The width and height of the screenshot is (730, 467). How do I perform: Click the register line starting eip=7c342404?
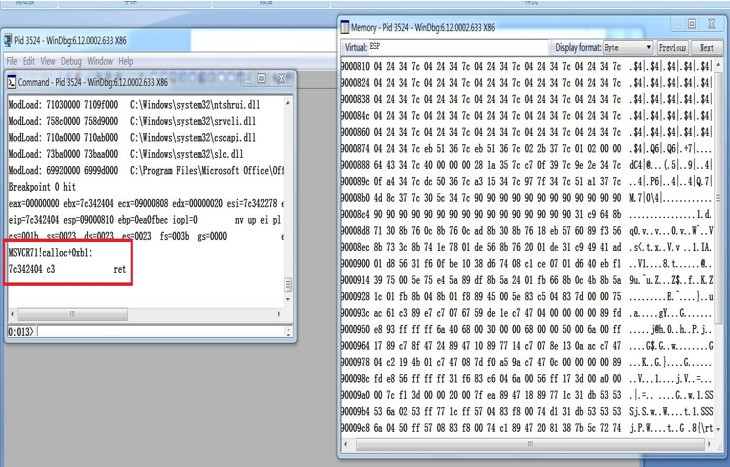click(x=145, y=220)
